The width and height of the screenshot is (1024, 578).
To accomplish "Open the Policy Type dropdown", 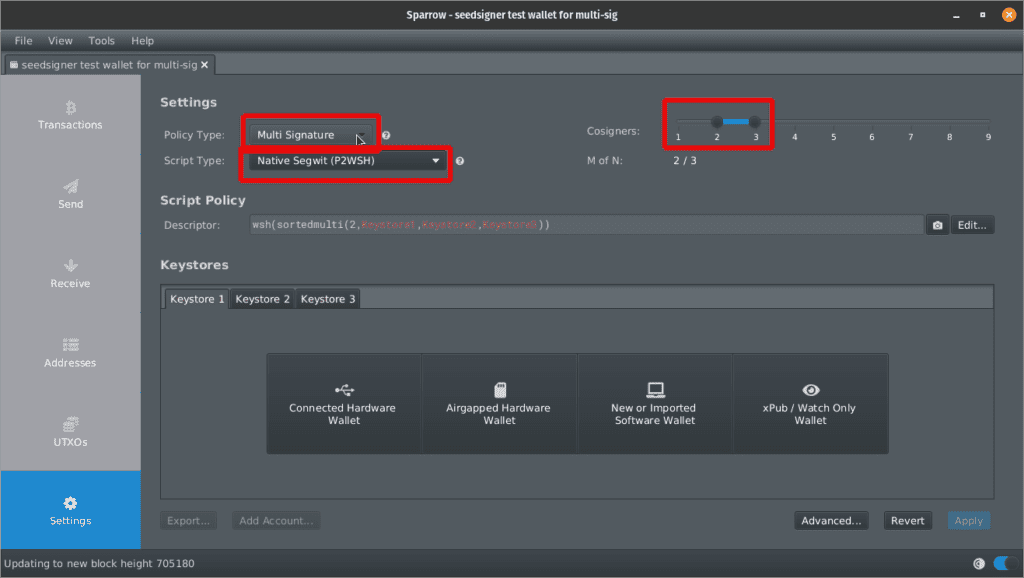I will coord(311,135).
